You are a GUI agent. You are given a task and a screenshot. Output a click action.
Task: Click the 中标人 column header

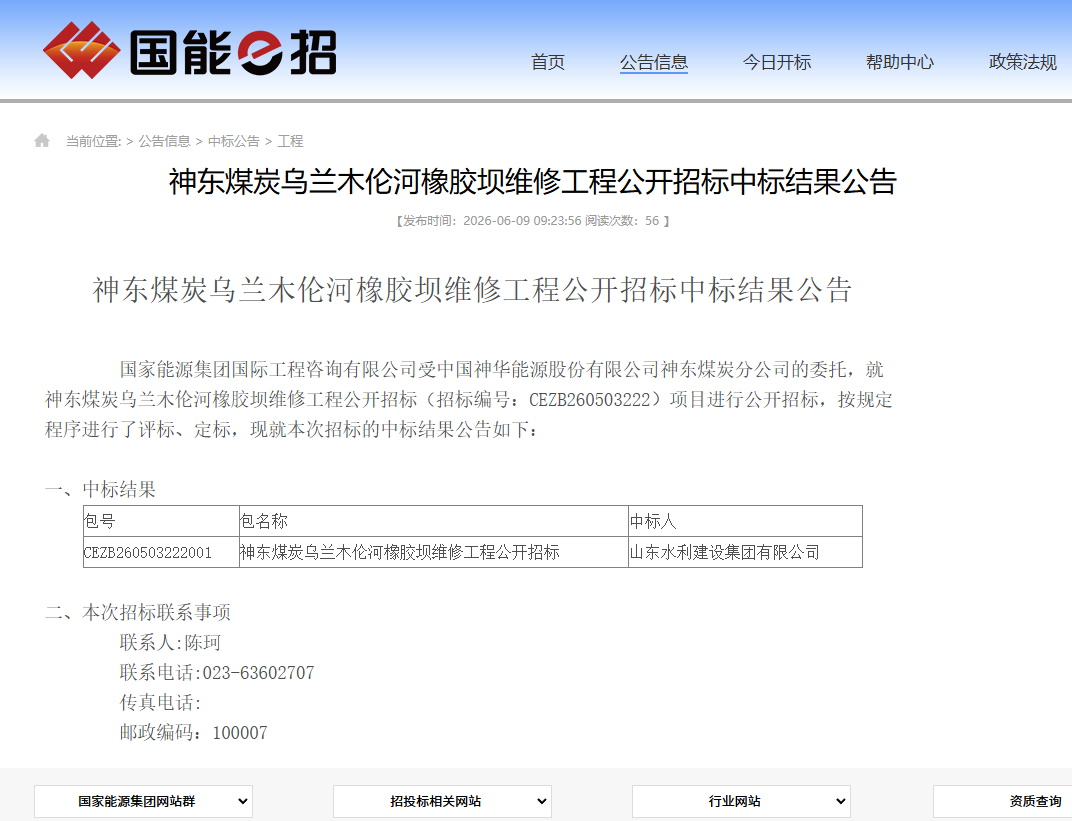[745, 522]
